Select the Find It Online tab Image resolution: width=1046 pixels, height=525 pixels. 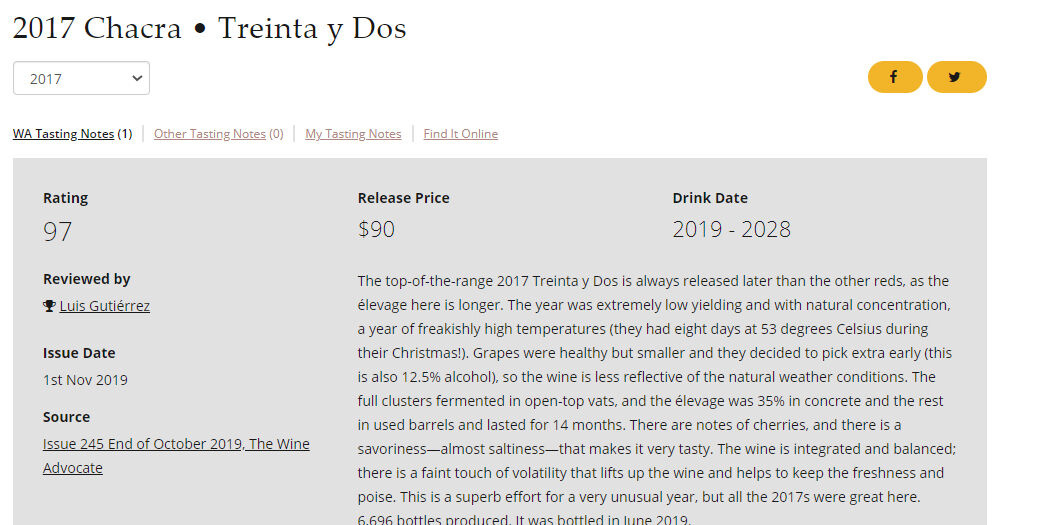[x=460, y=134]
